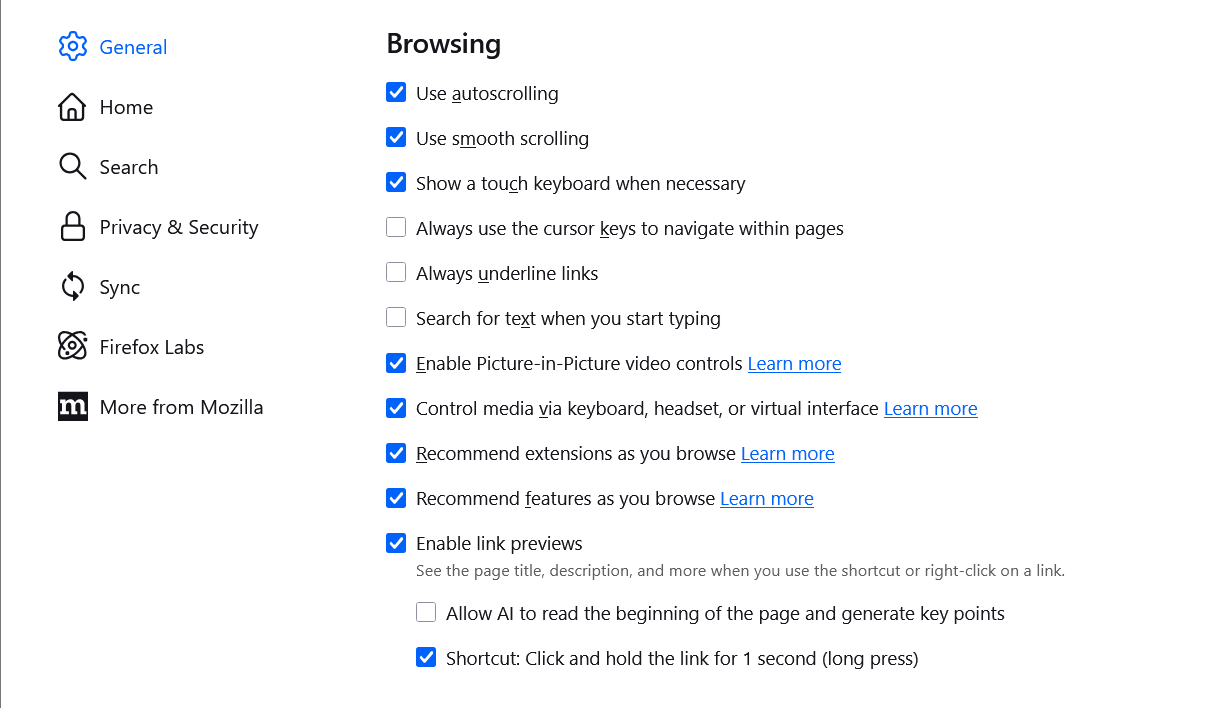Switch to Firefox Labs settings
Viewport: 1206px width, 708px height.
click(x=151, y=347)
